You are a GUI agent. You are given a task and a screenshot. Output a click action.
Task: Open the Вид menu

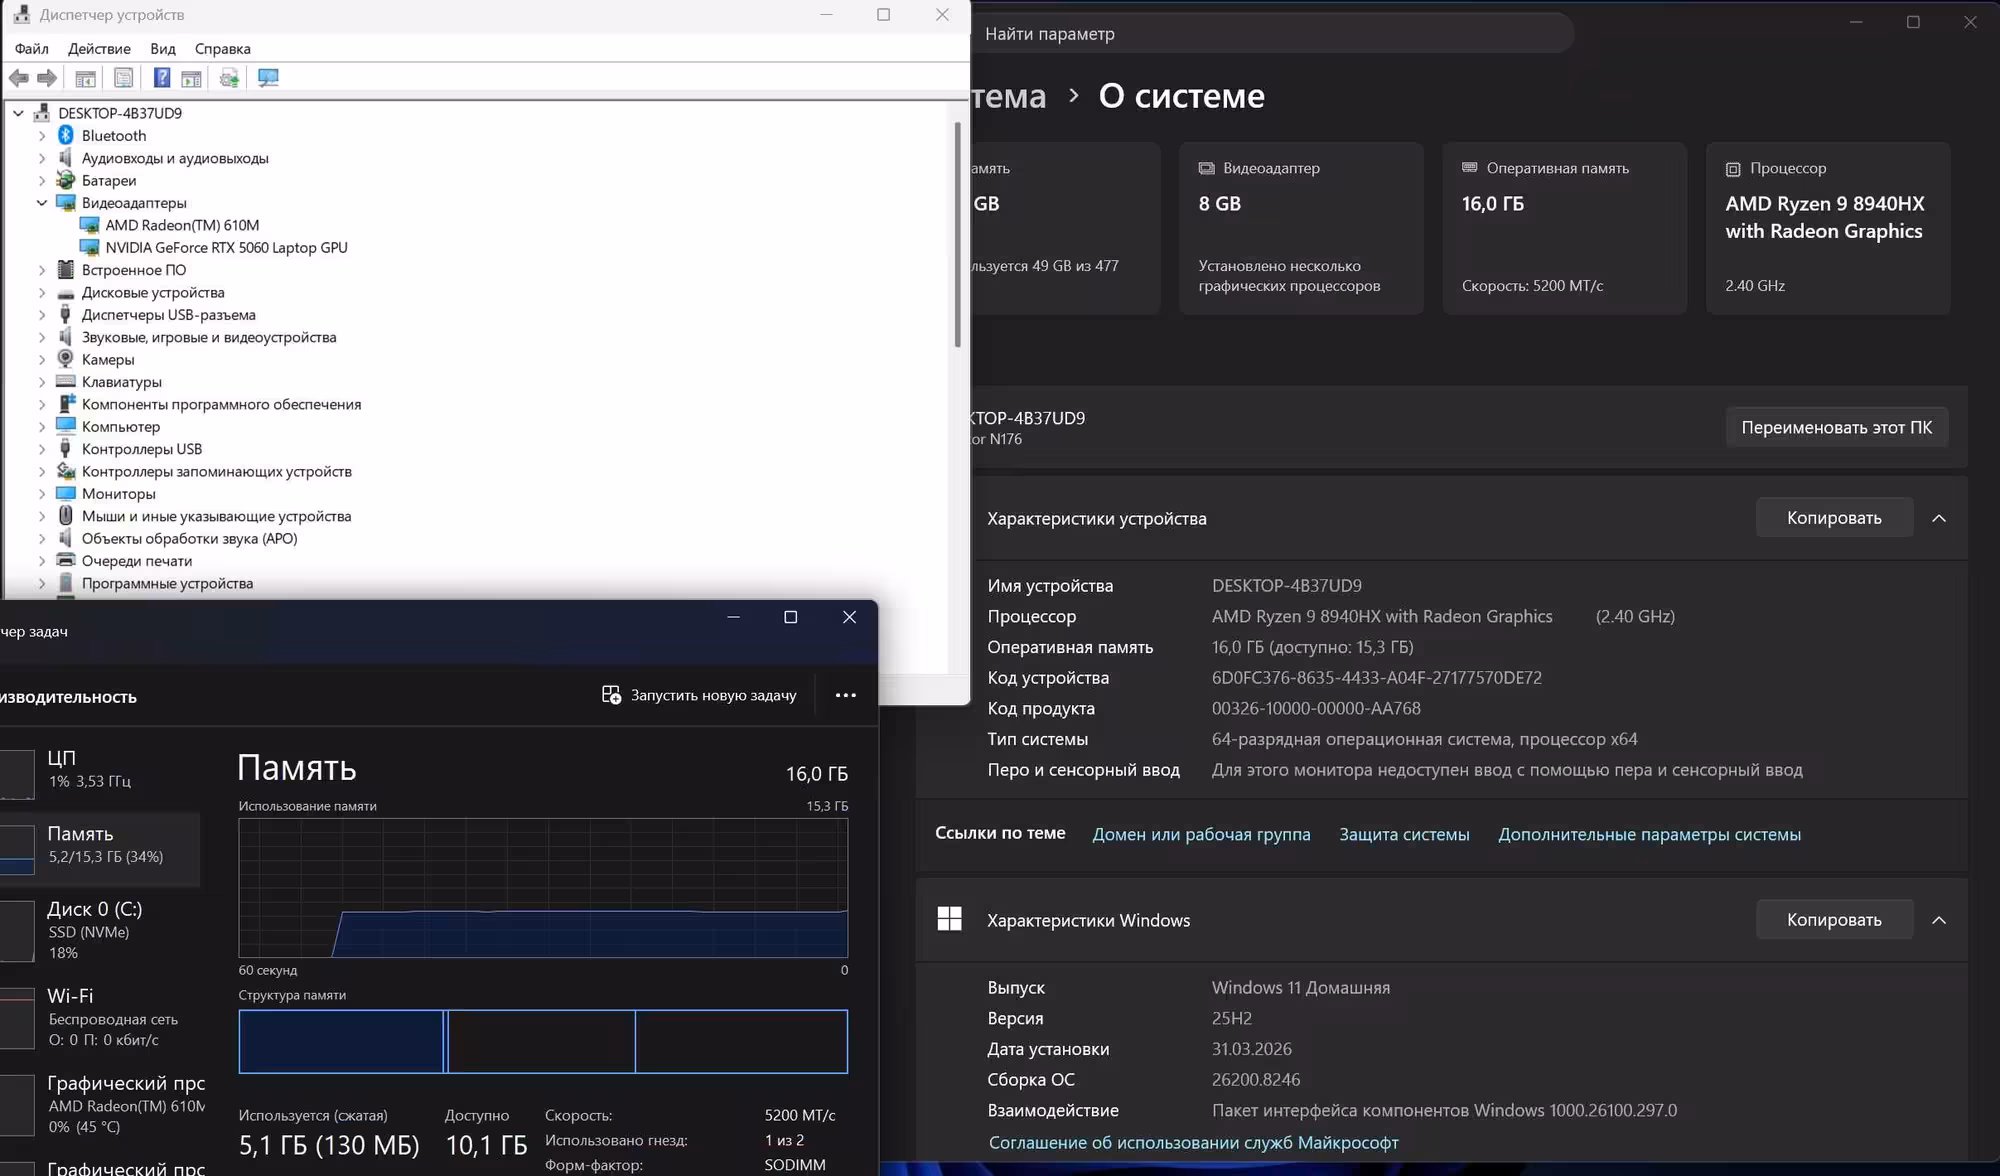pos(163,48)
